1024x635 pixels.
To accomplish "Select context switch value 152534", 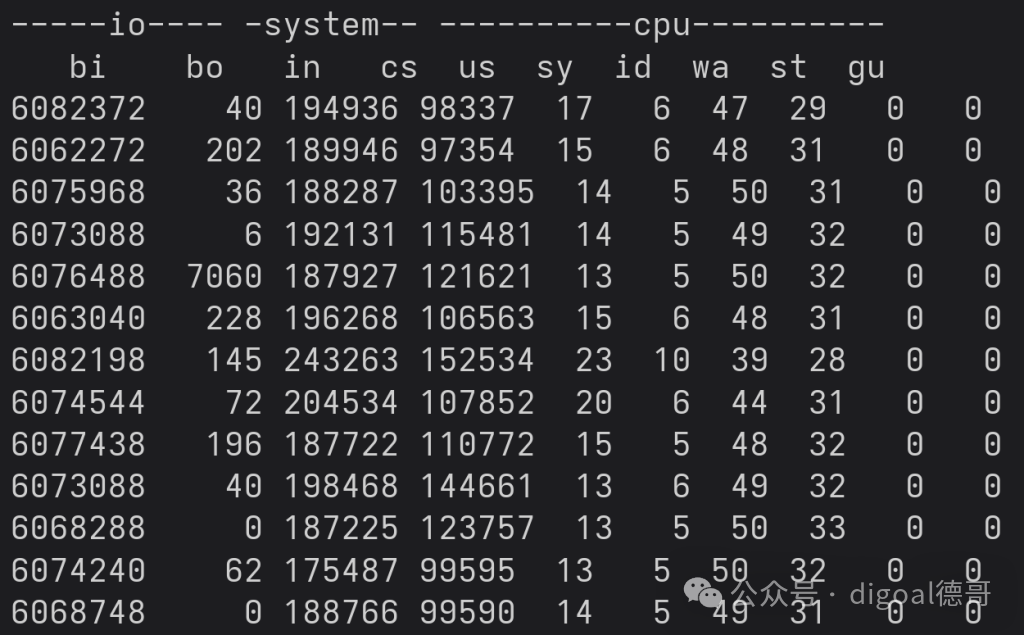I will tap(477, 360).
